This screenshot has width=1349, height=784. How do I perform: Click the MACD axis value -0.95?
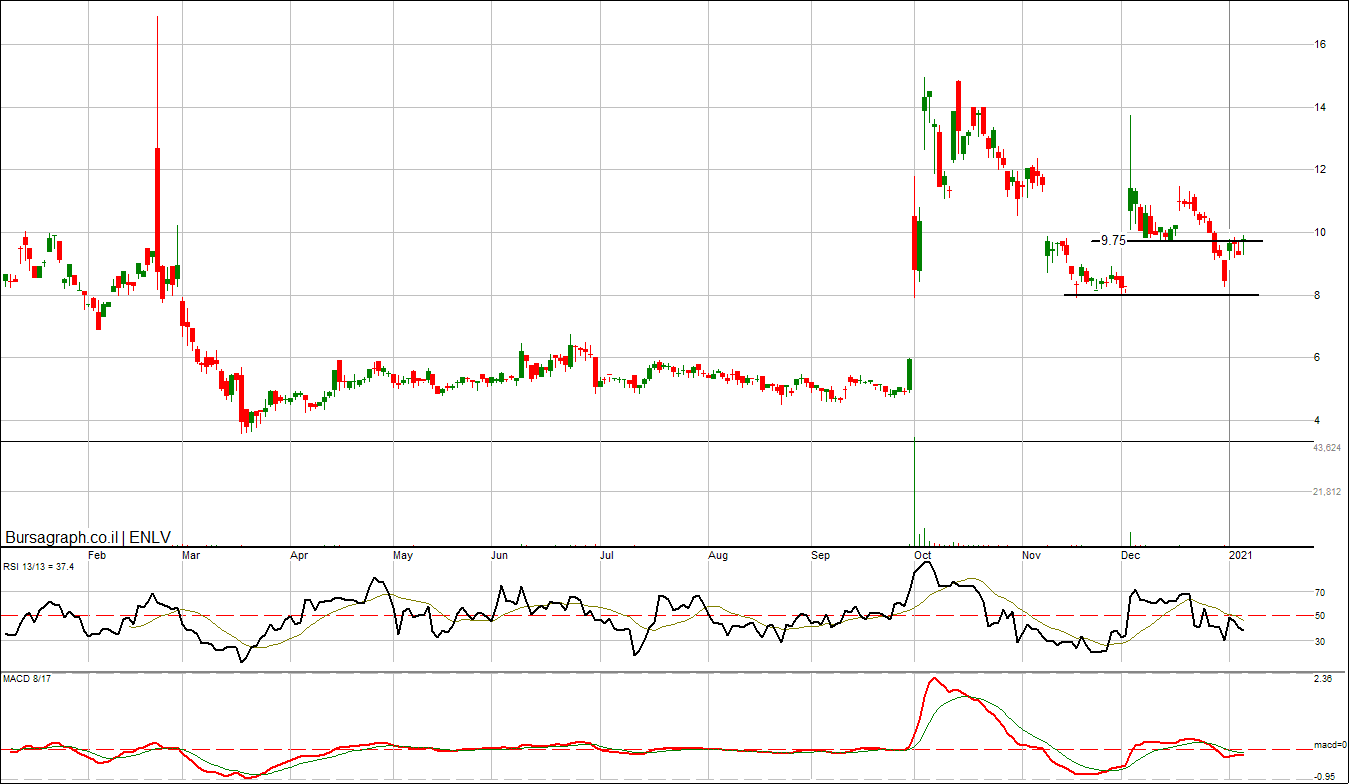(x=1324, y=776)
